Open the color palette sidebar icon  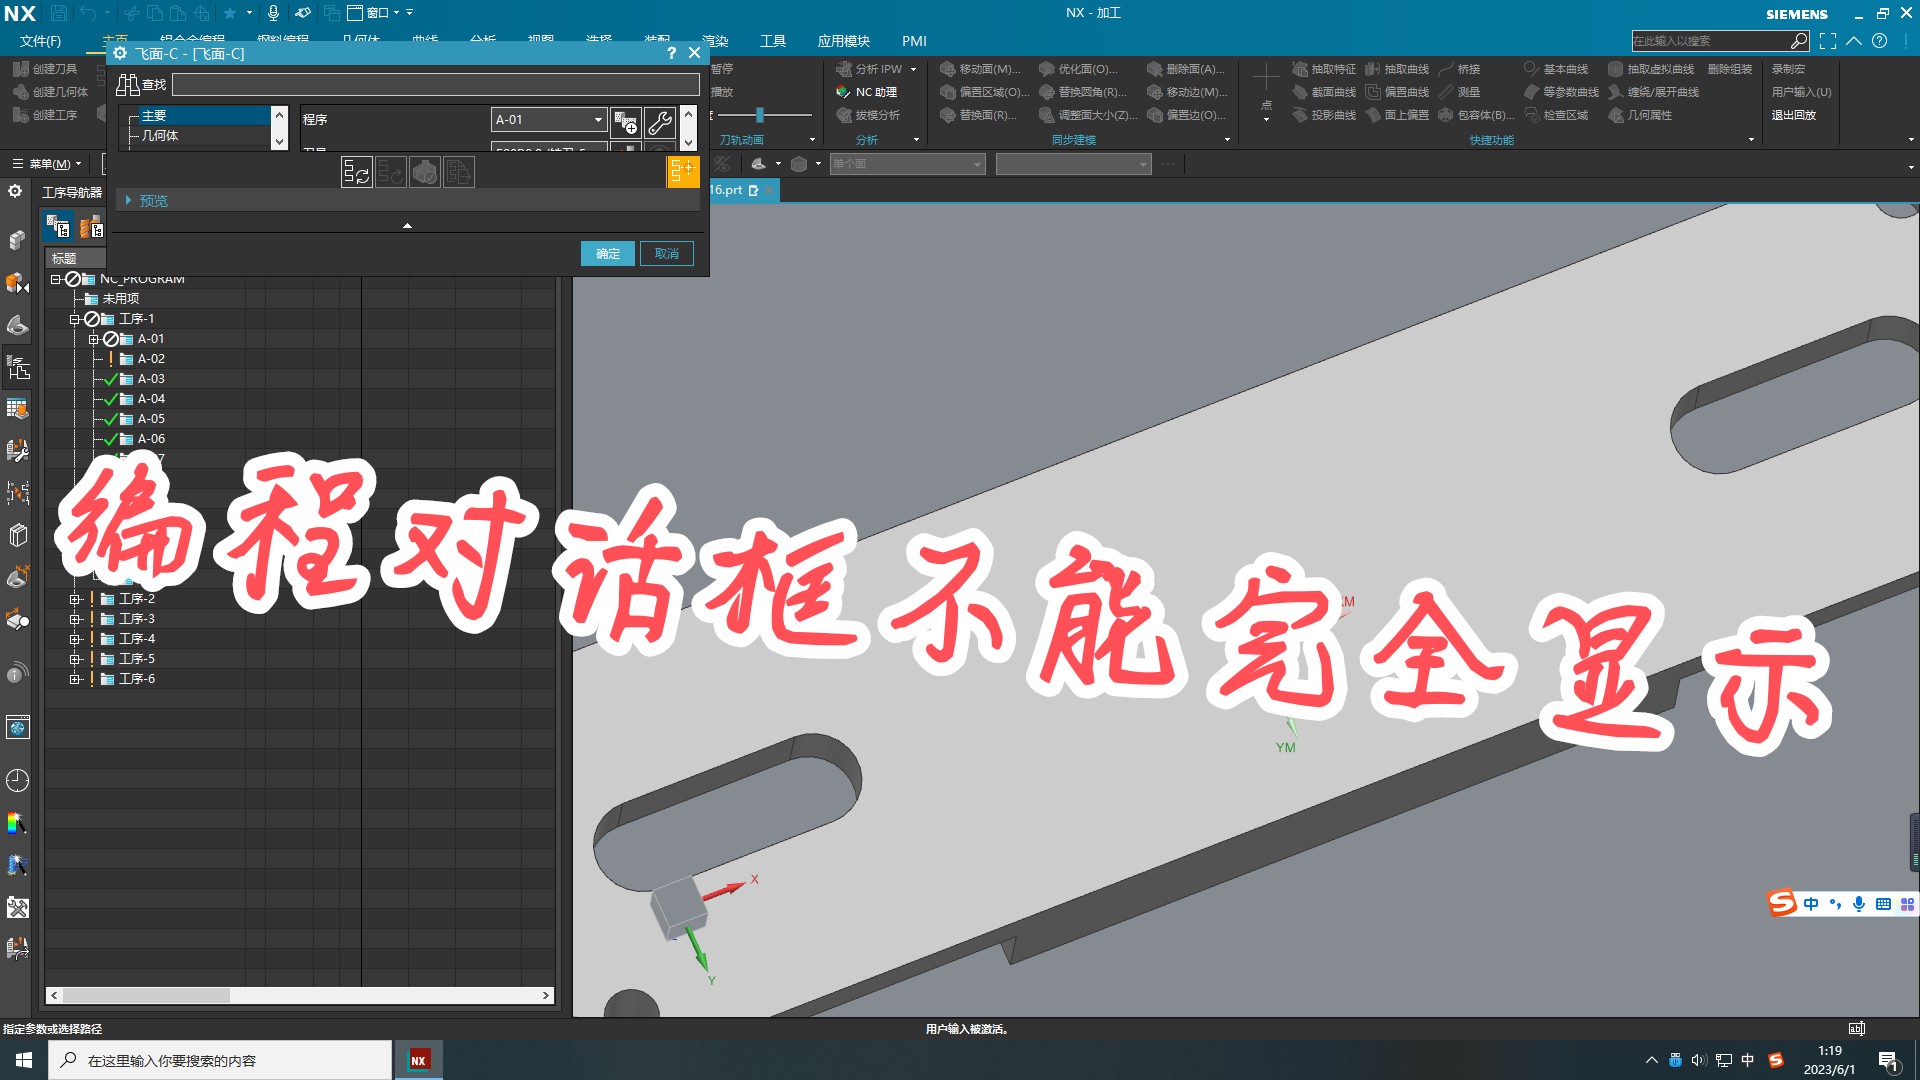coord(17,823)
